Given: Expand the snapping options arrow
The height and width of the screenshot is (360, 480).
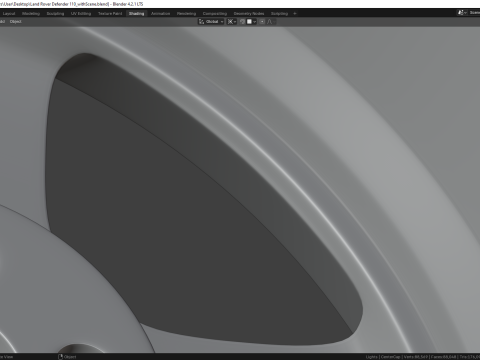Looking at the screenshot, I should tap(255, 22).
